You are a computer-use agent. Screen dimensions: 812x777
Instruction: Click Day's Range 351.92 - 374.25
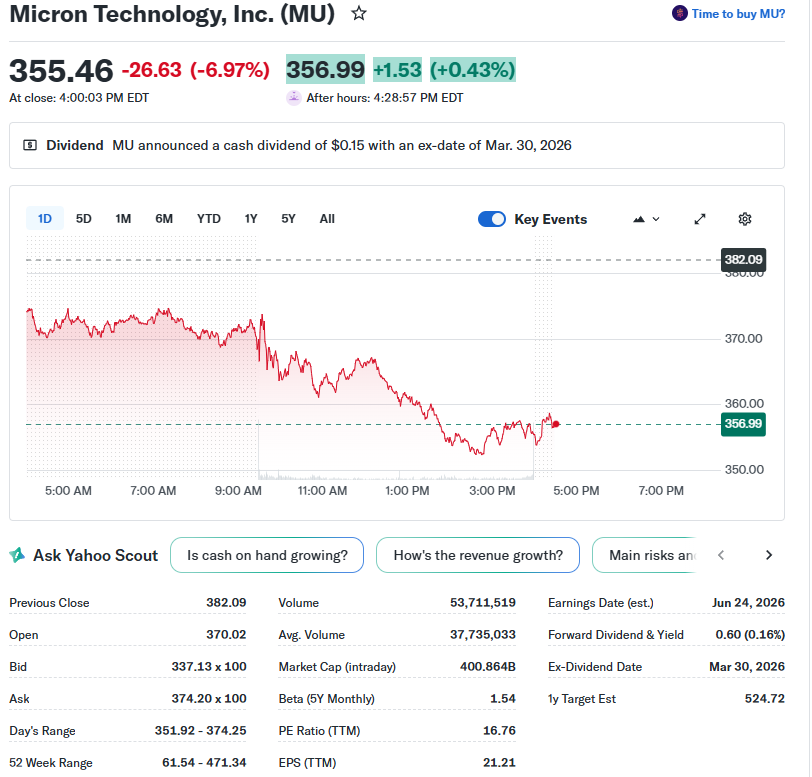(200, 730)
